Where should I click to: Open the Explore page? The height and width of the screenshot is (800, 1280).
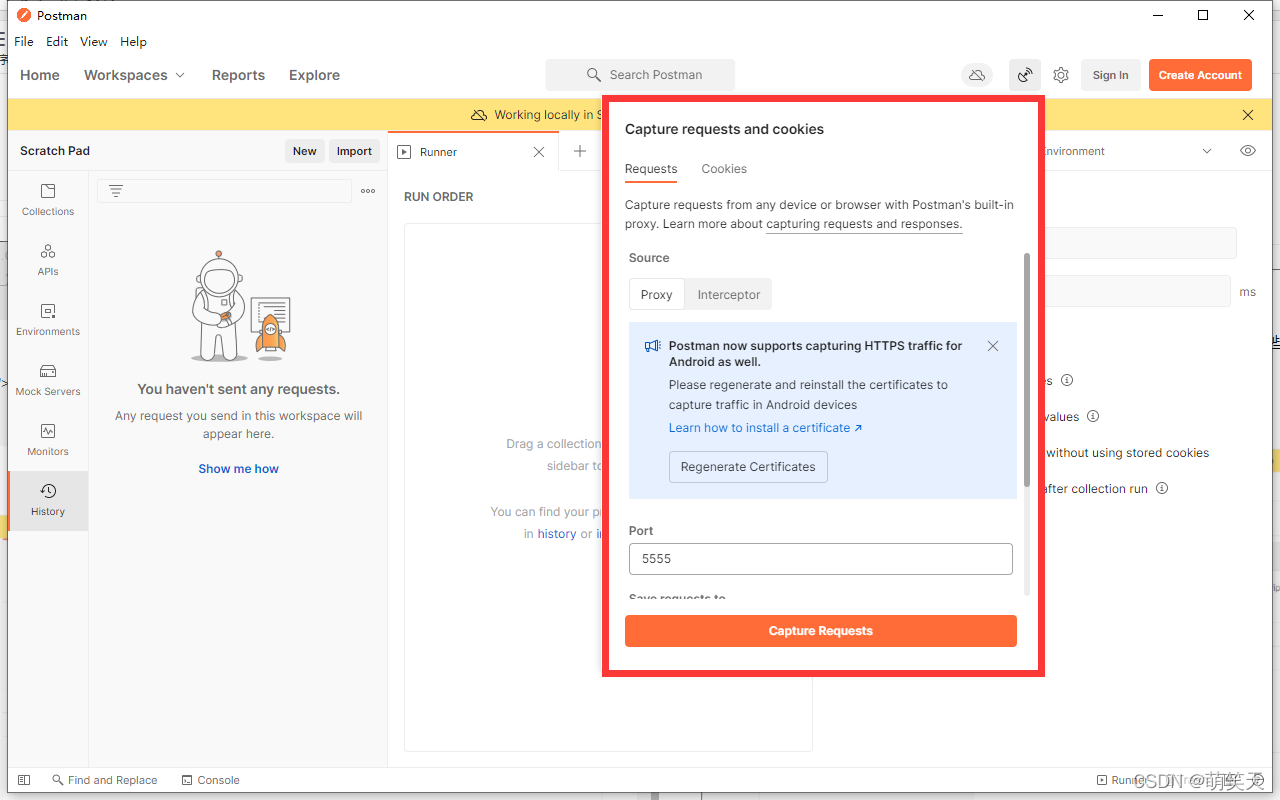click(x=314, y=75)
